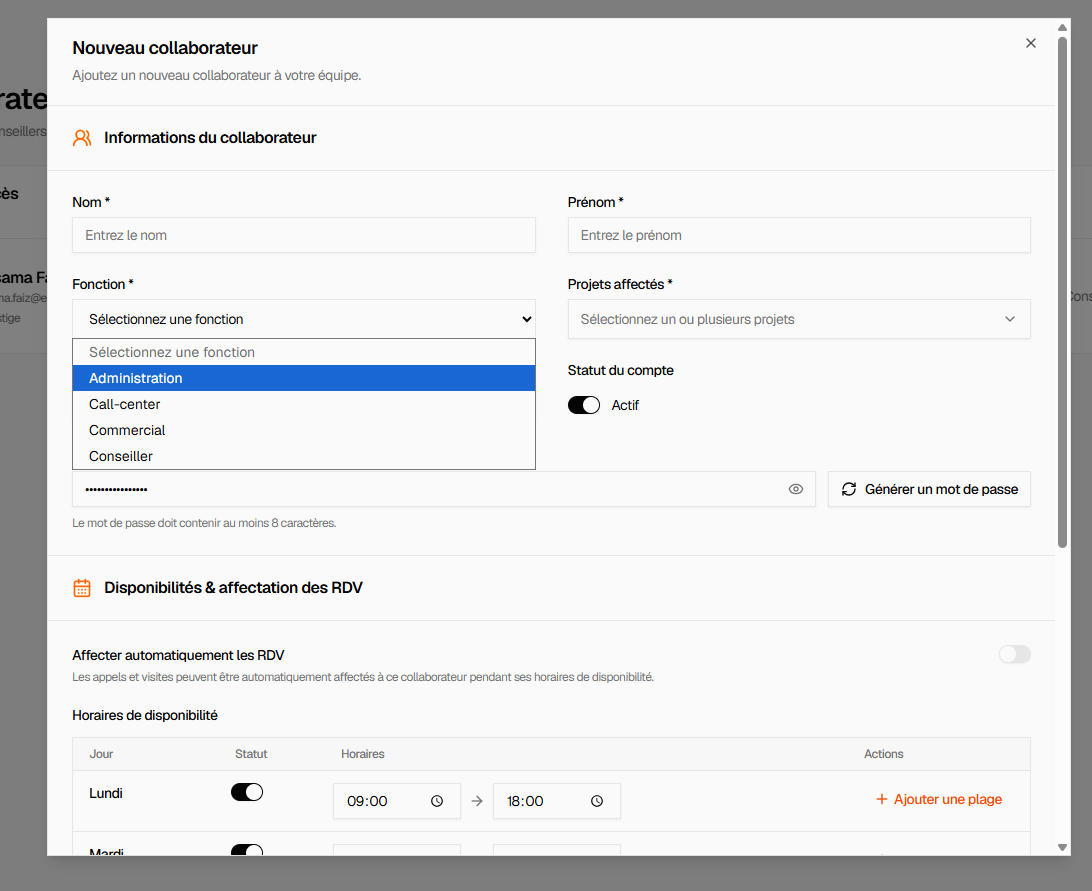Toggle Lundi availability switch
Viewport: 1092px width, 891px height.
pos(247,792)
